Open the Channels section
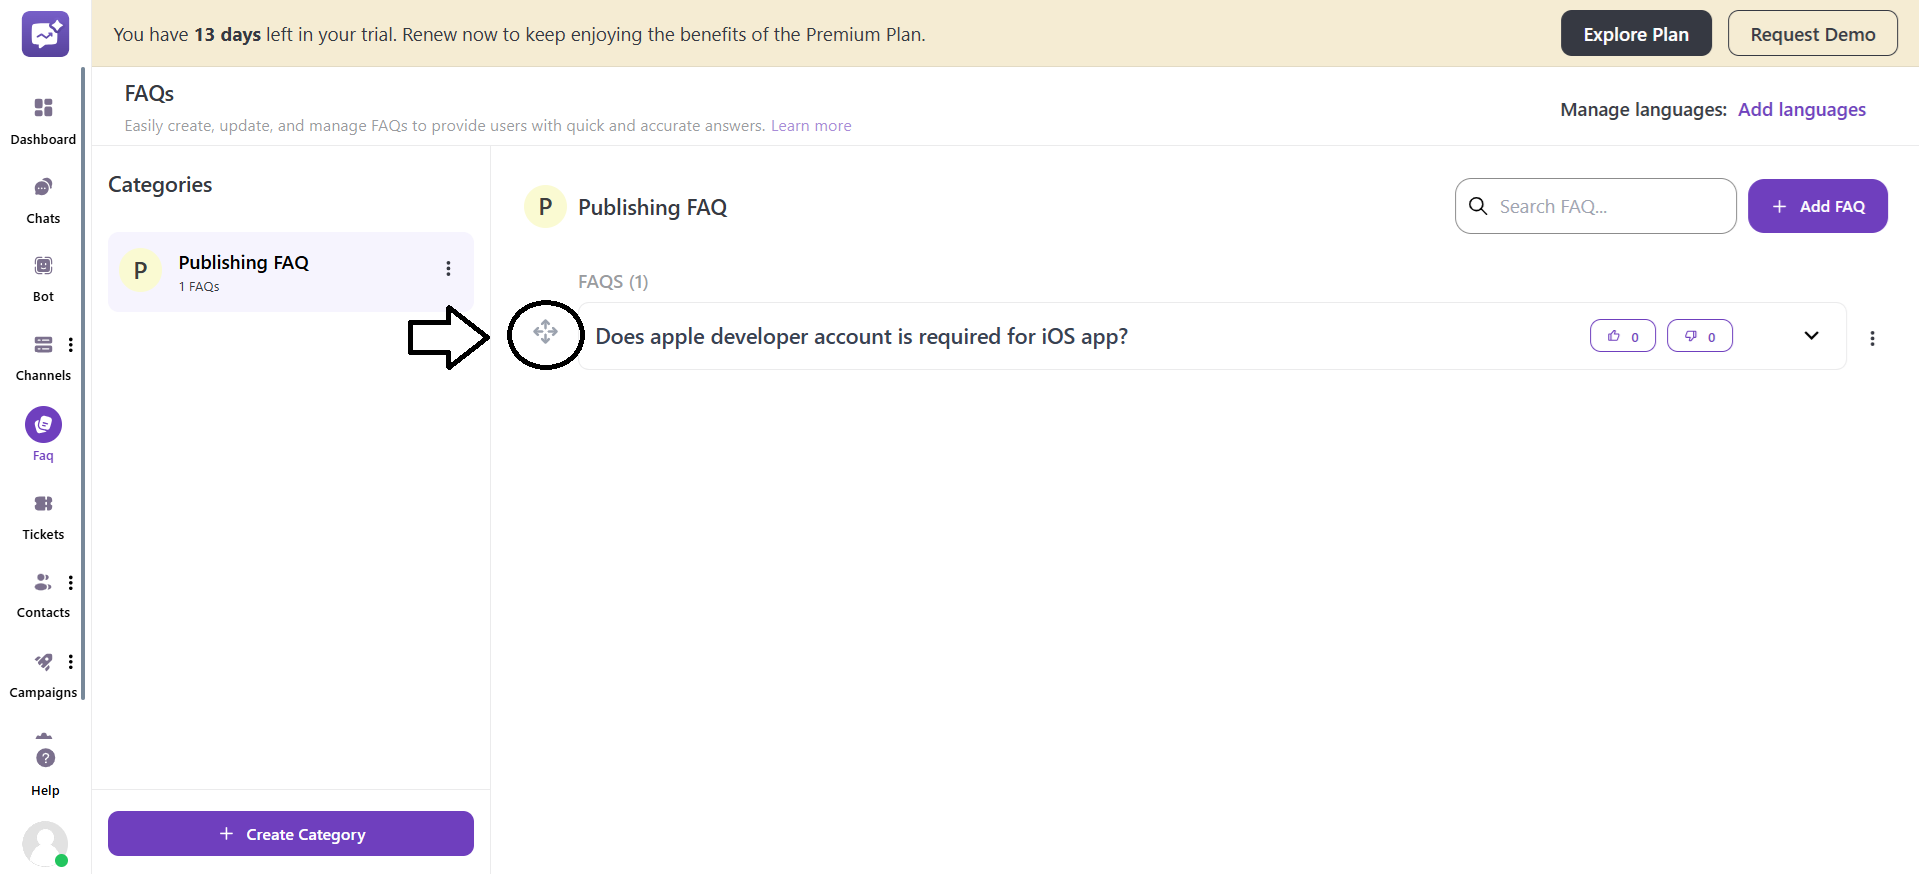 coord(43,359)
